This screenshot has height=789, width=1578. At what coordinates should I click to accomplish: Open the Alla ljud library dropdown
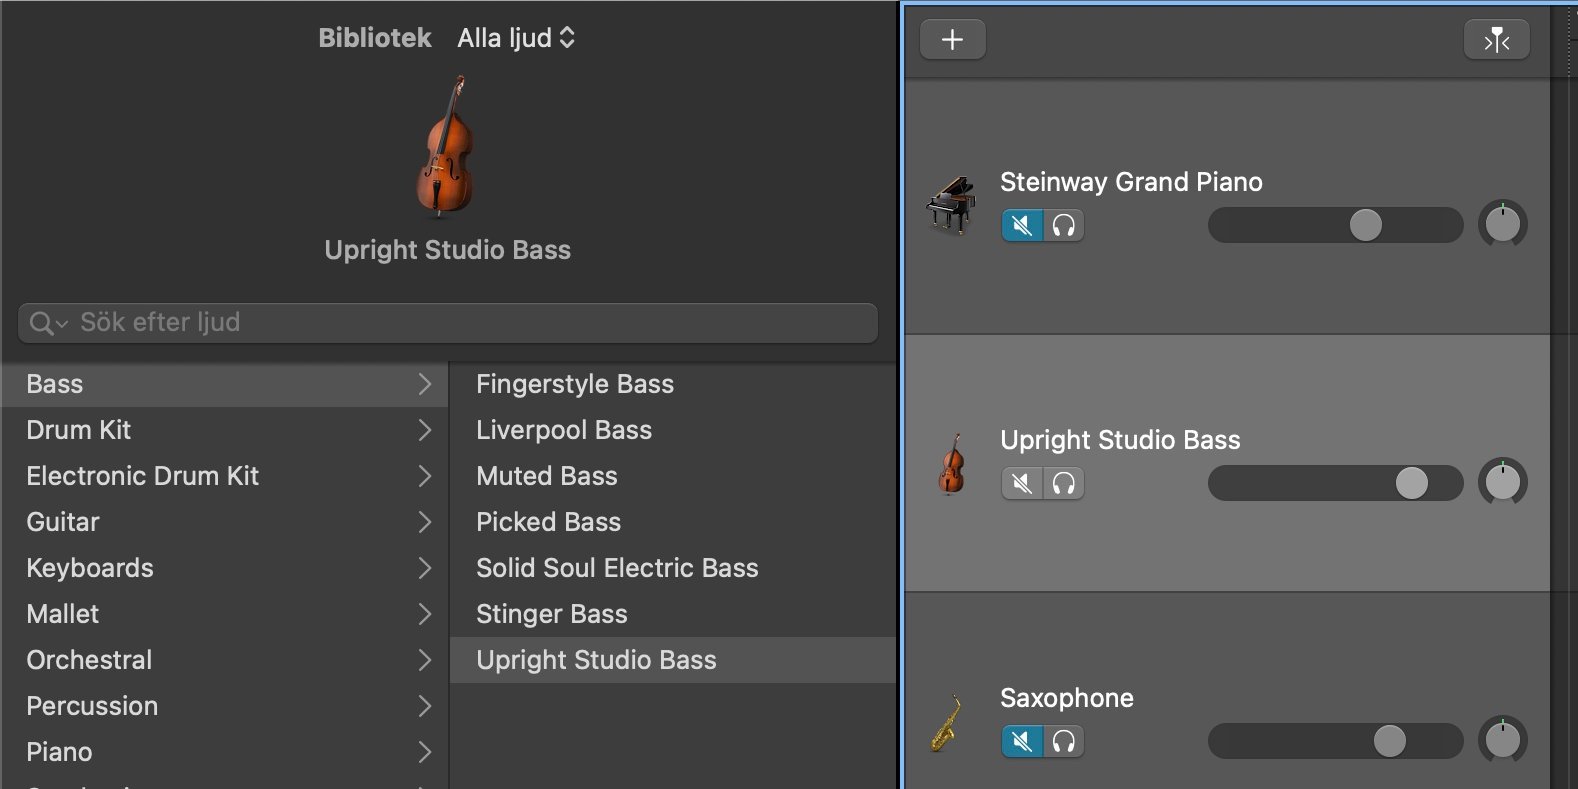[516, 38]
